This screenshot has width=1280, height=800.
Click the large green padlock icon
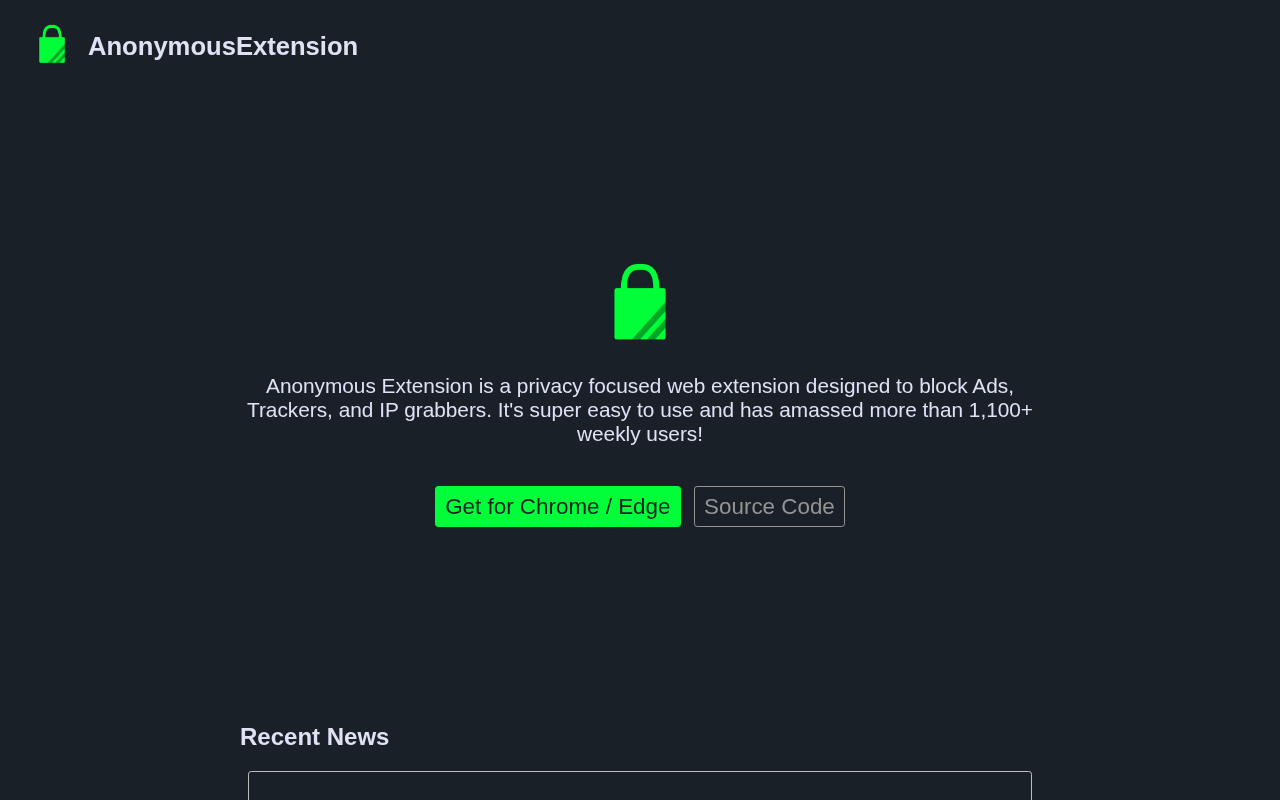click(x=640, y=302)
